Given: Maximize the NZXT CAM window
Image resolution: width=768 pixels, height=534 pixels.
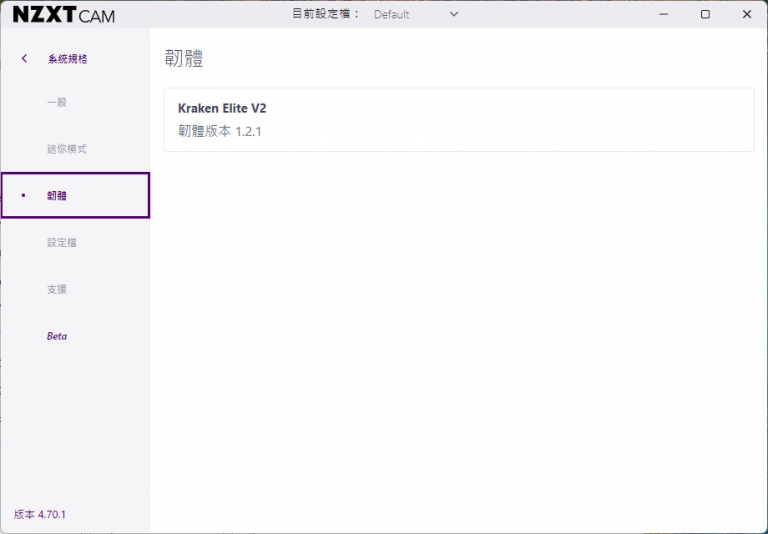Looking at the screenshot, I should click(x=705, y=14).
